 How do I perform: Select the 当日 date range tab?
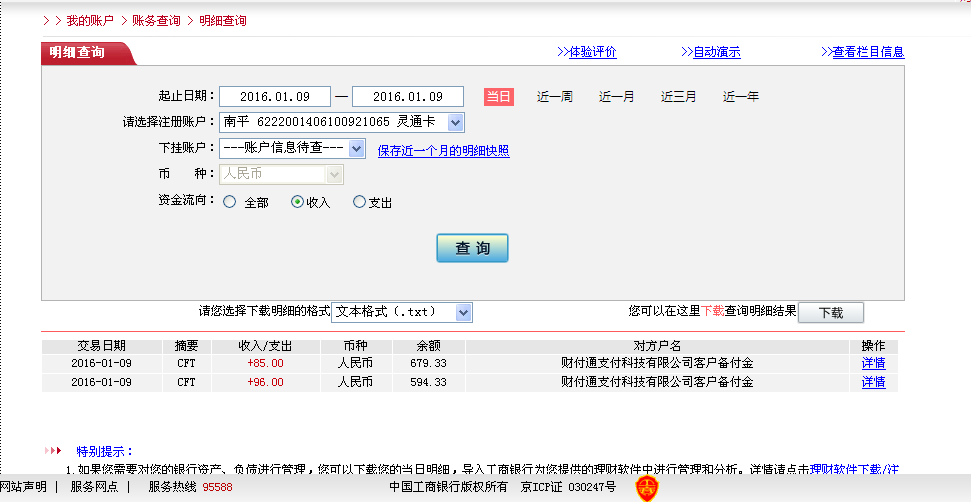pos(499,97)
